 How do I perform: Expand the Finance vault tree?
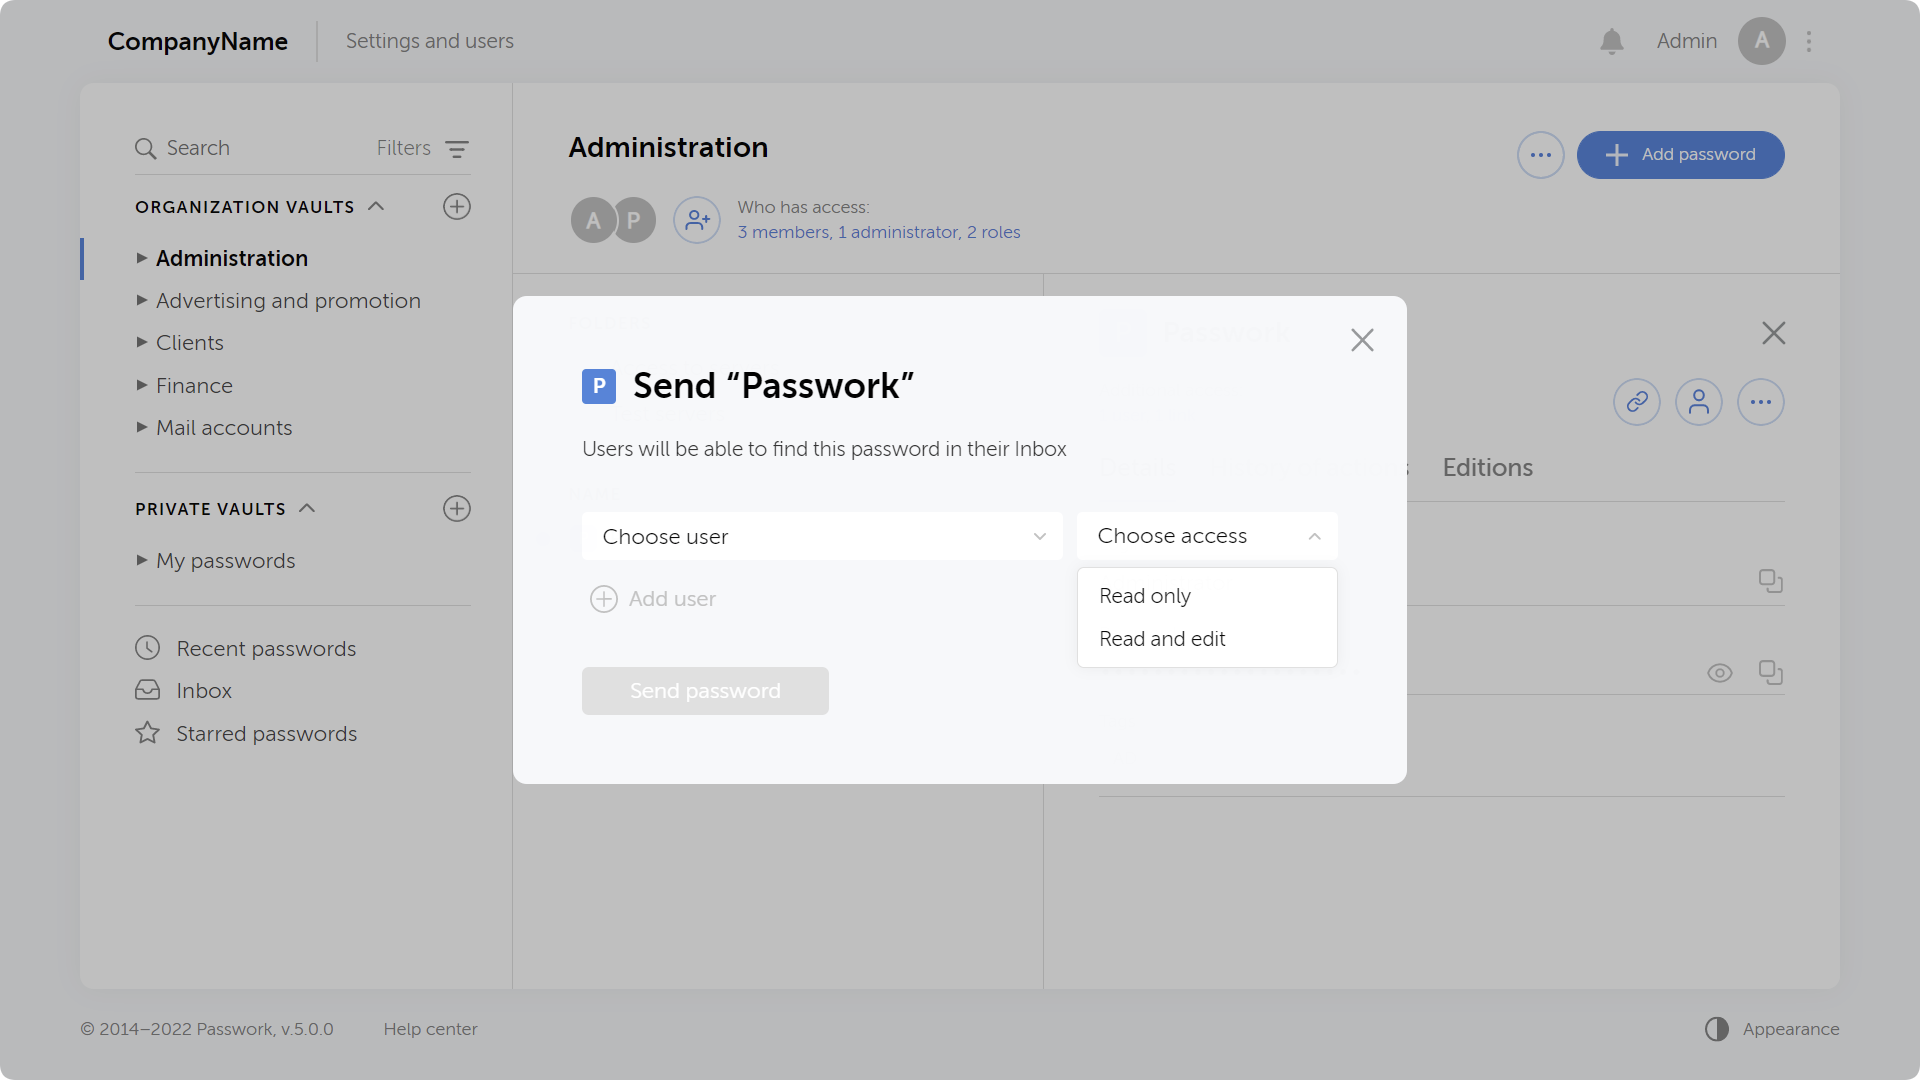tap(142, 386)
